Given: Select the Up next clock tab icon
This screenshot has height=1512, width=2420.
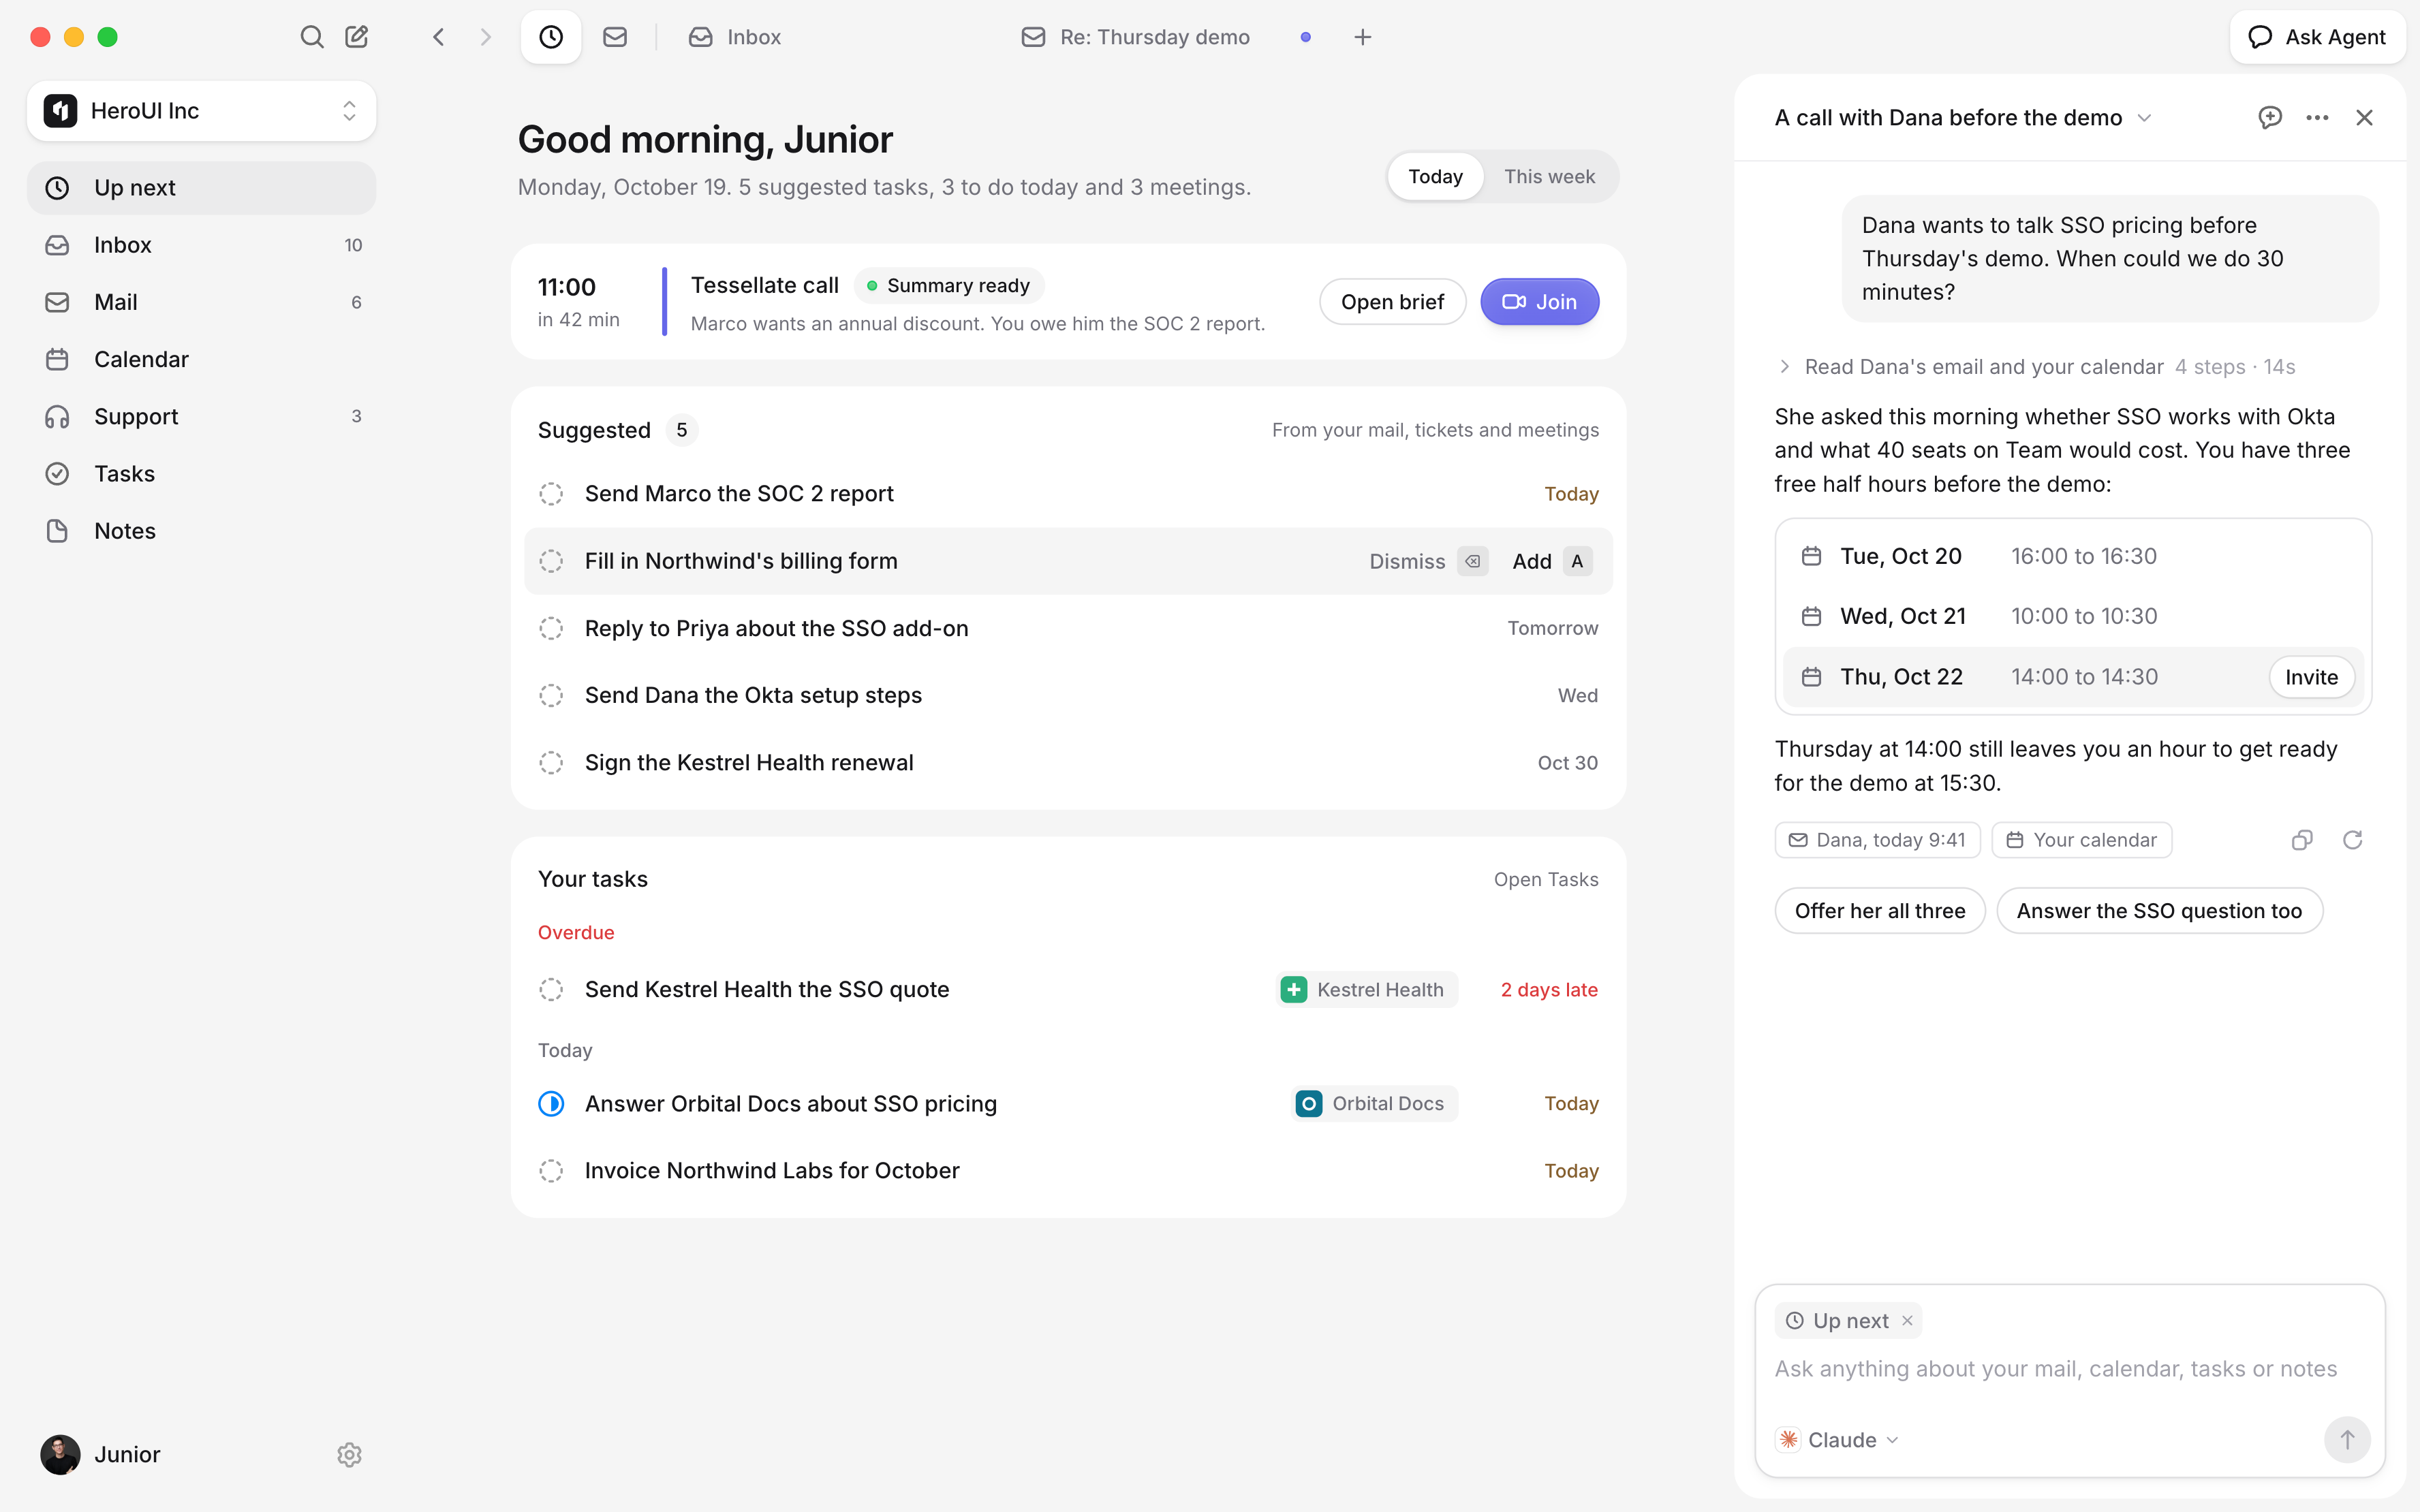Looking at the screenshot, I should [551, 37].
